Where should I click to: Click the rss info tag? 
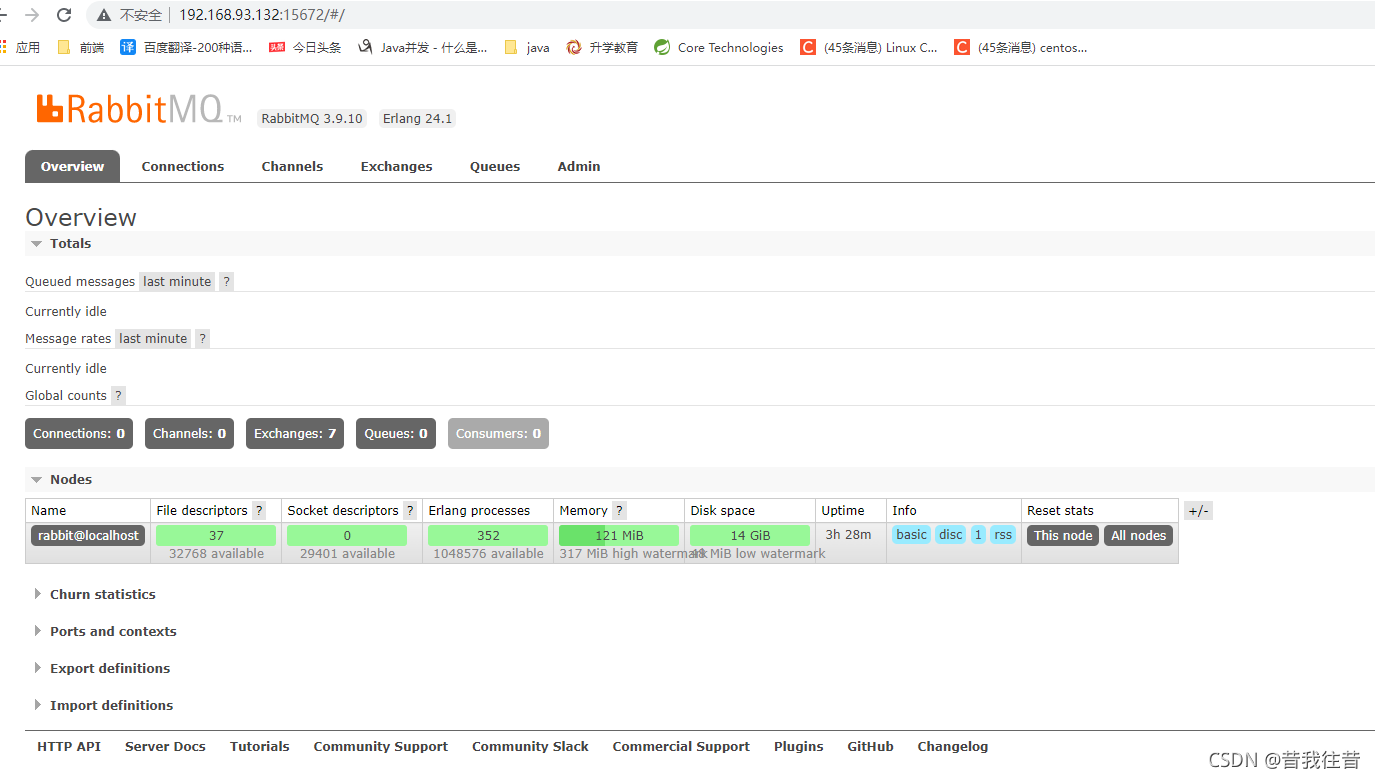pyautogui.click(x=1003, y=535)
